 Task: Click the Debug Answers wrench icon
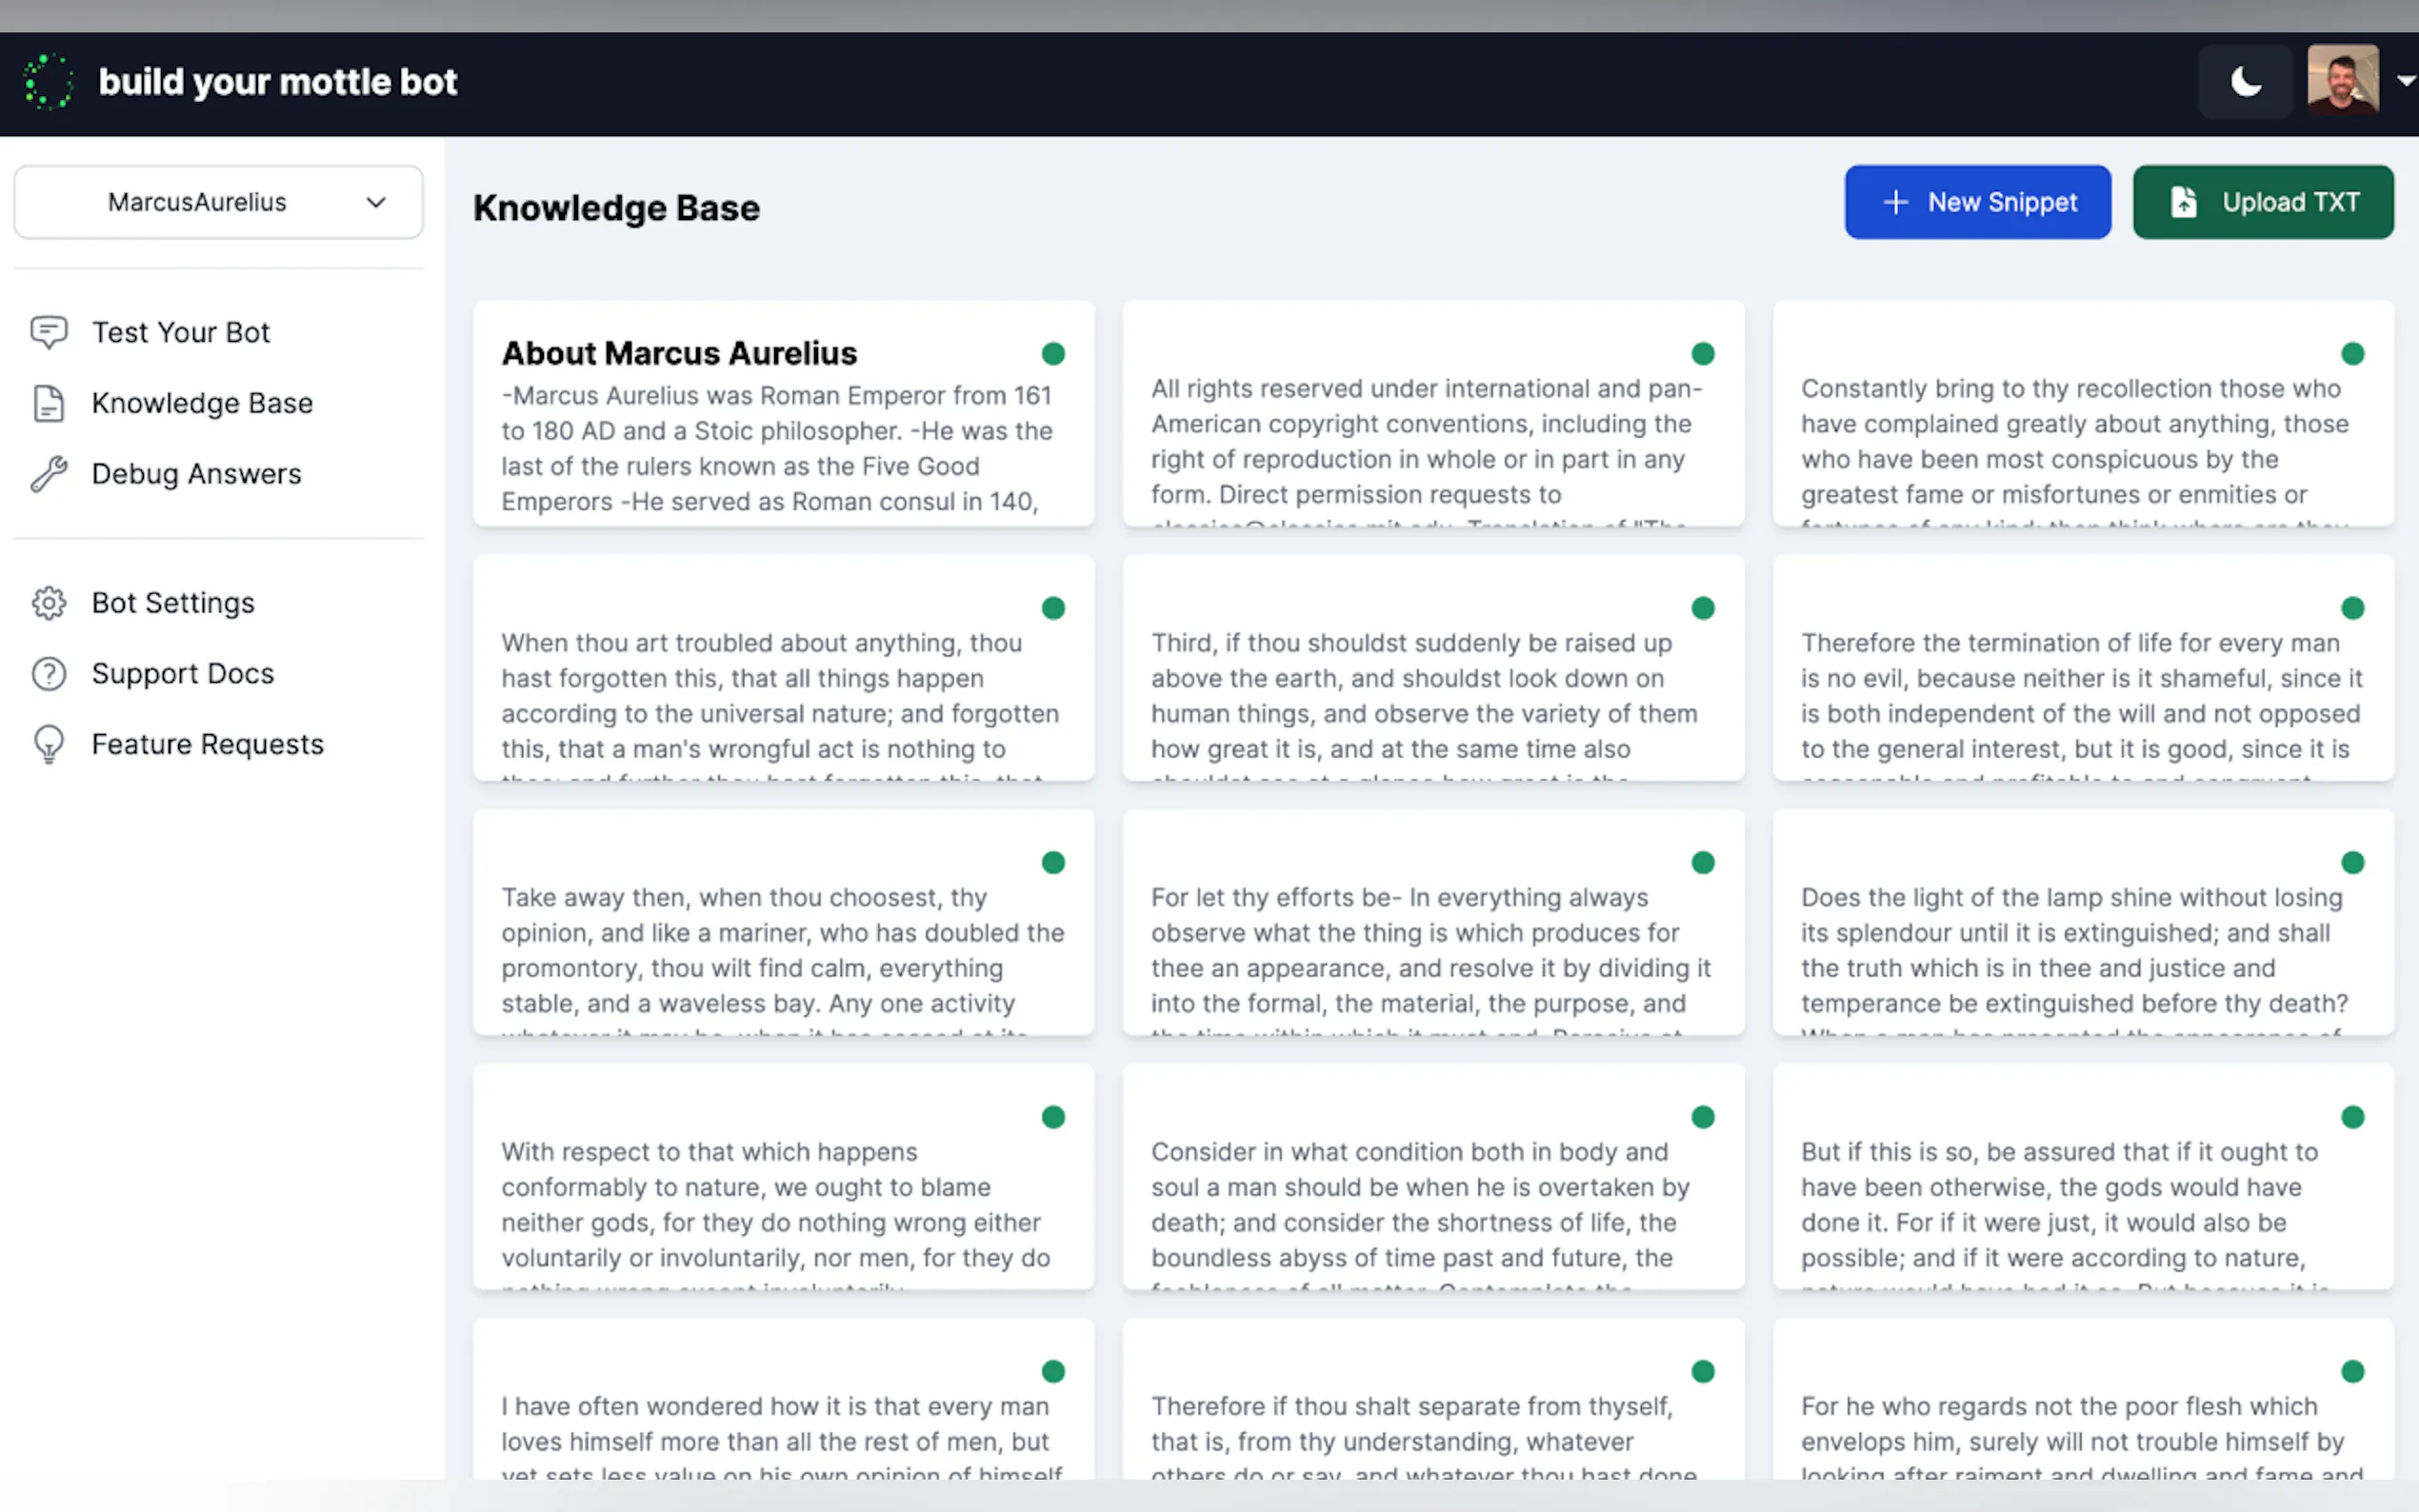point(48,473)
